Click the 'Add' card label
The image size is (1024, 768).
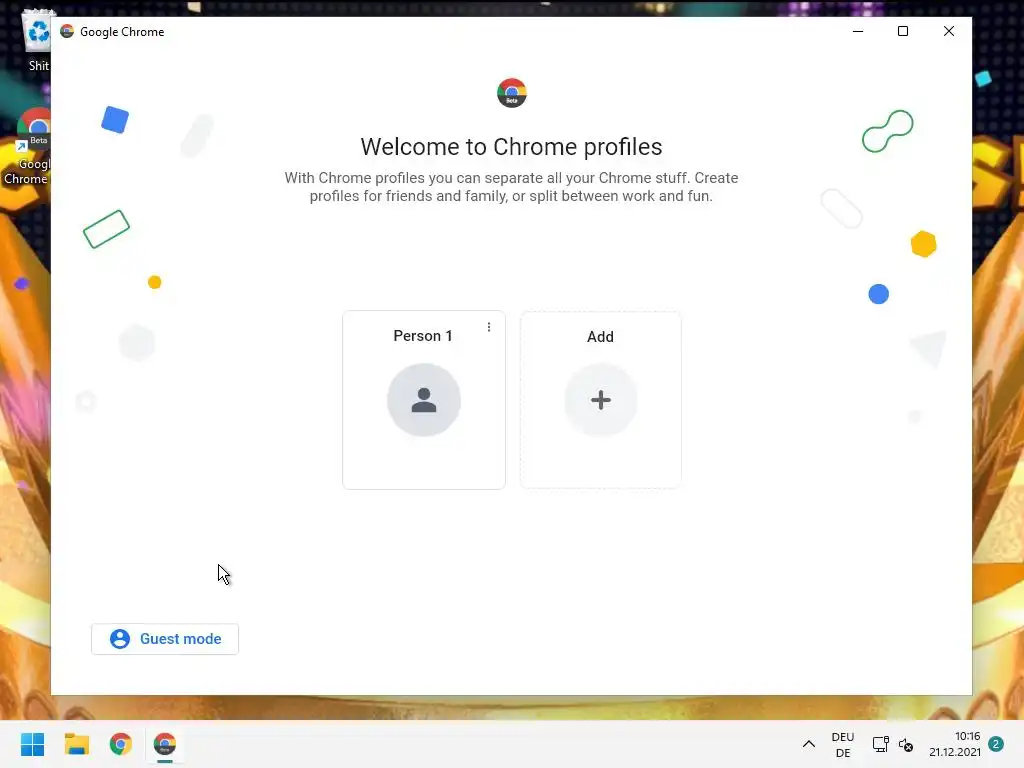pyautogui.click(x=600, y=337)
